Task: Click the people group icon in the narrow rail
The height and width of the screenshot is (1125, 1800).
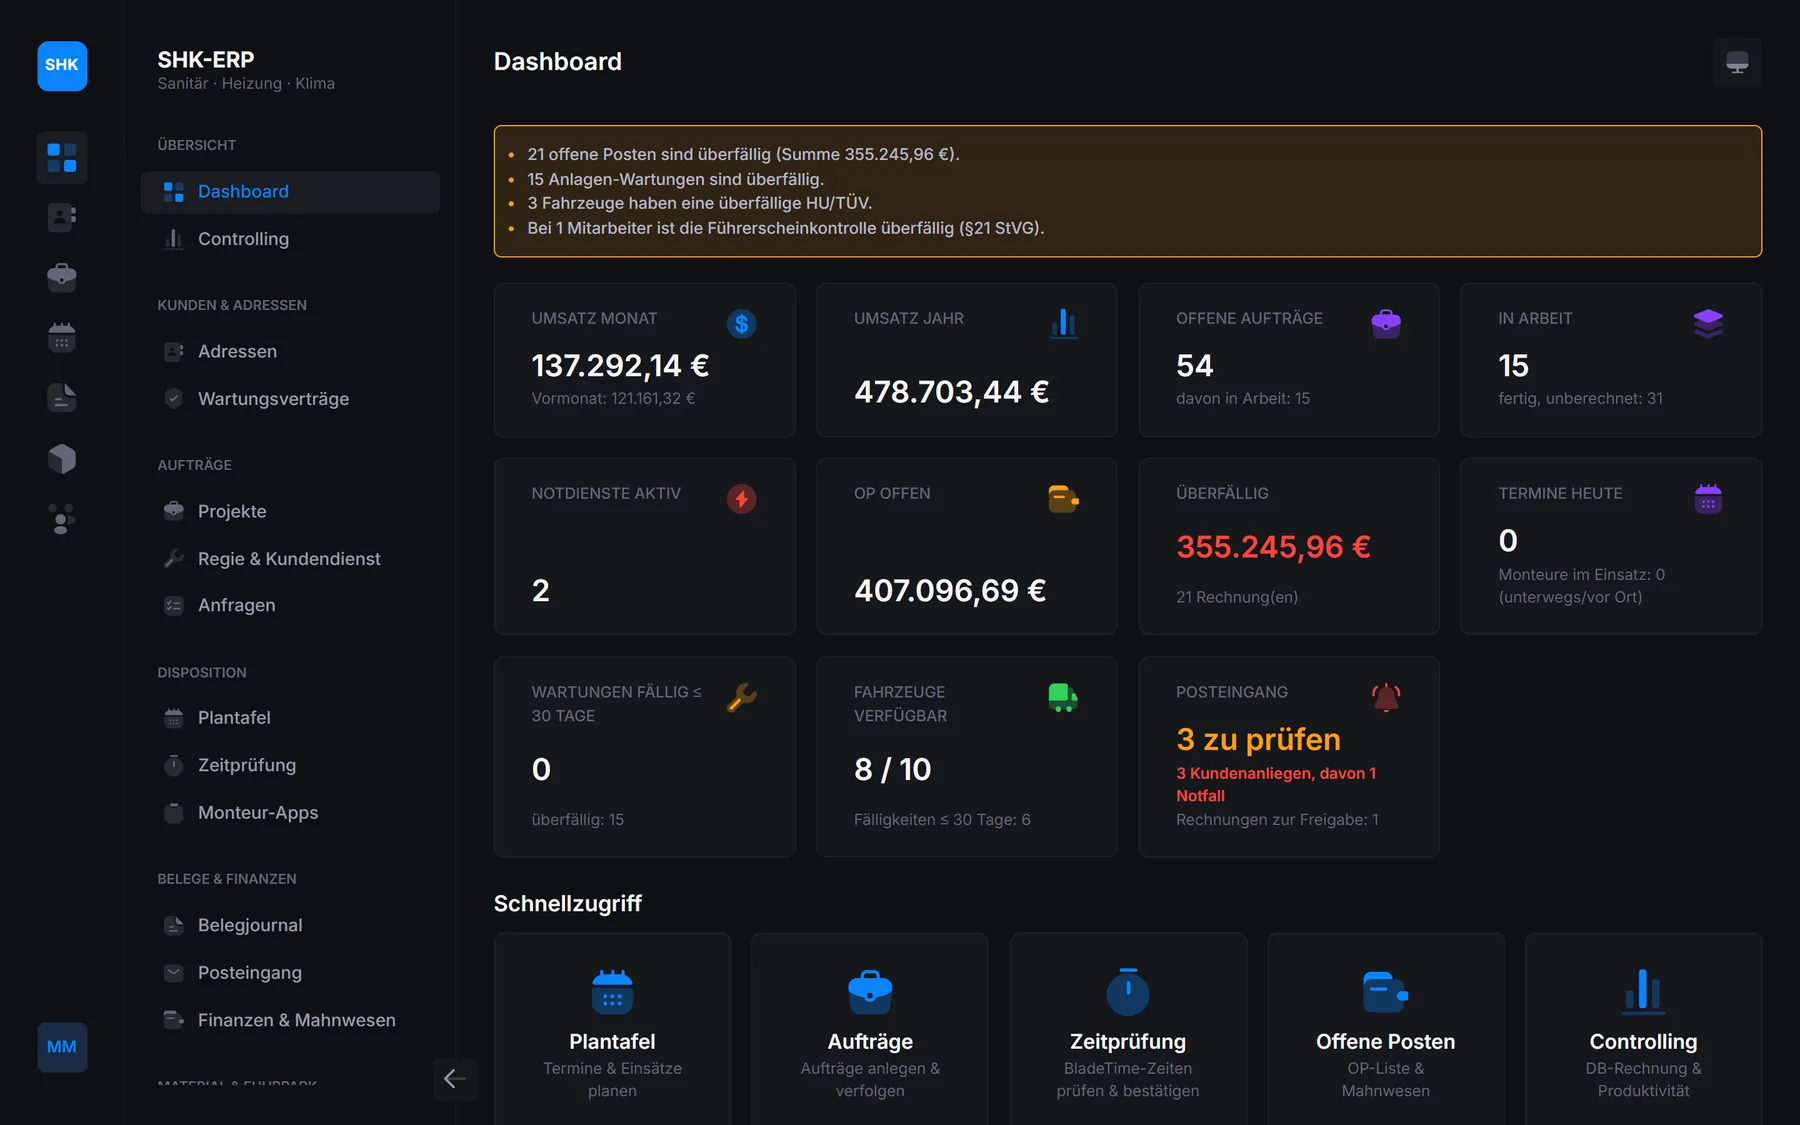Action: click(x=62, y=519)
